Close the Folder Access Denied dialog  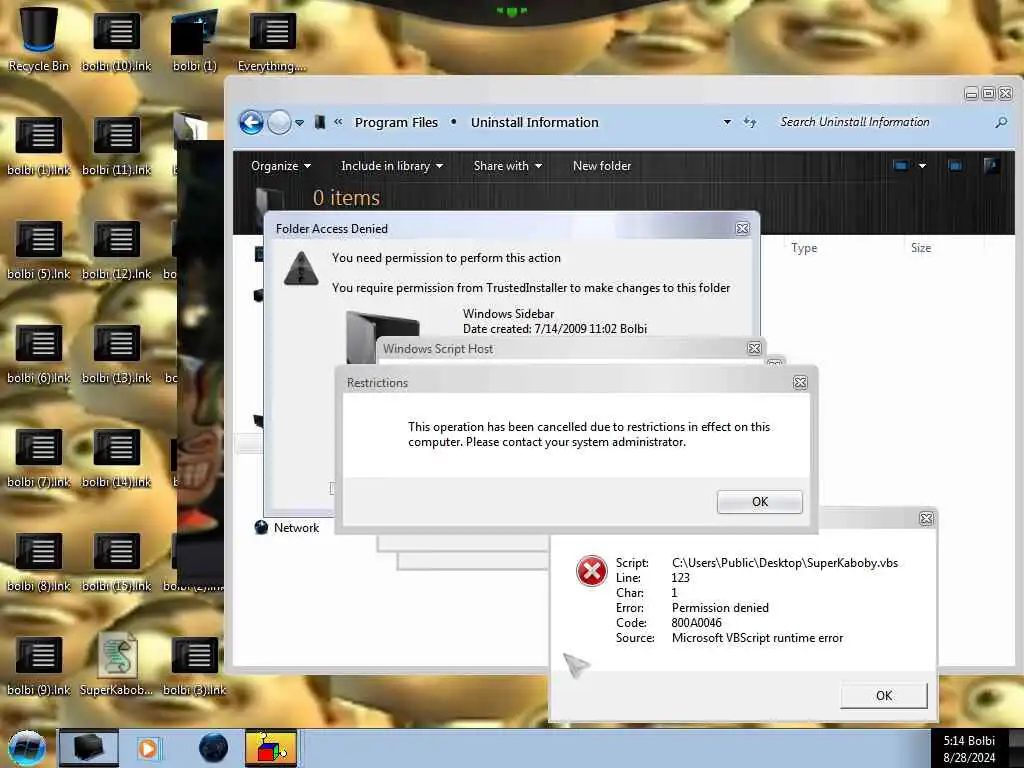point(743,229)
